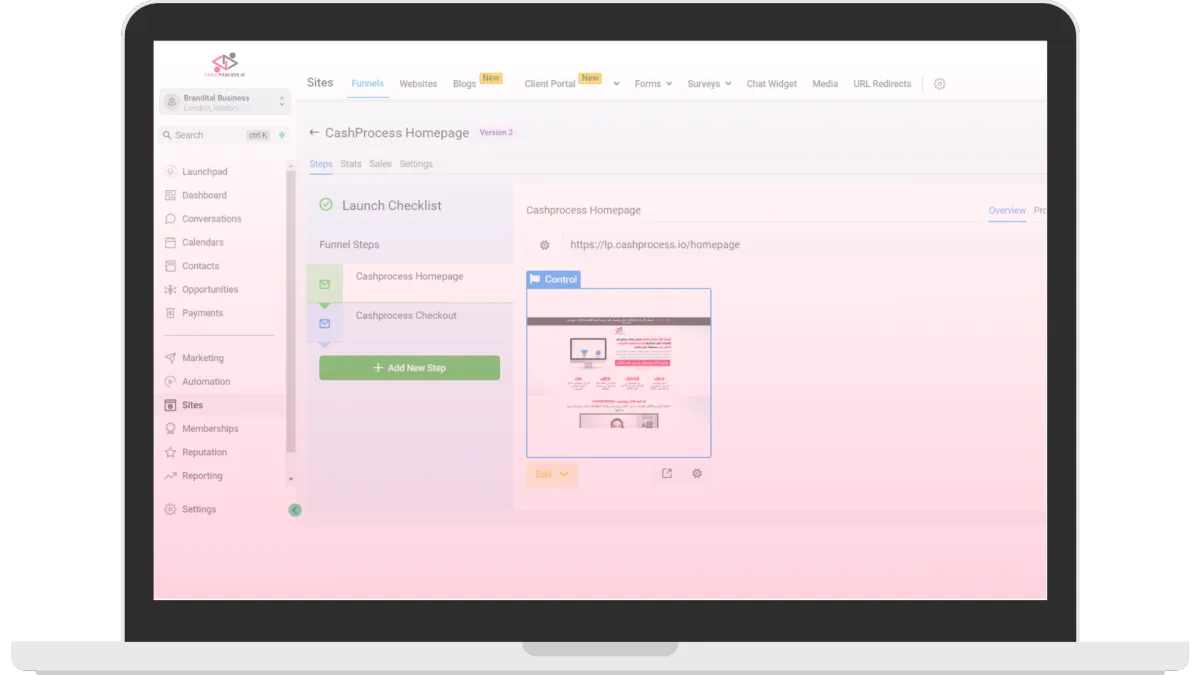This screenshot has width=1200, height=675.
Task: Select the Overview tab
Action: [x=1007, y=211]
